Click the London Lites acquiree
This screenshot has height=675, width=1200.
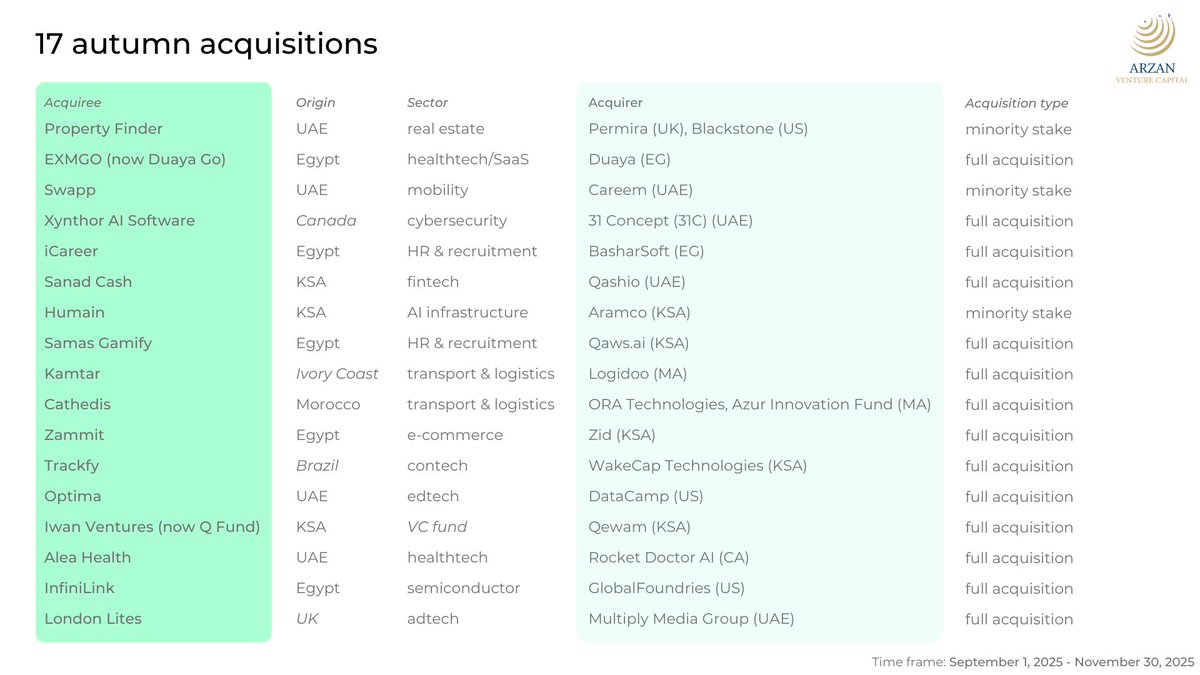[93, 619]
